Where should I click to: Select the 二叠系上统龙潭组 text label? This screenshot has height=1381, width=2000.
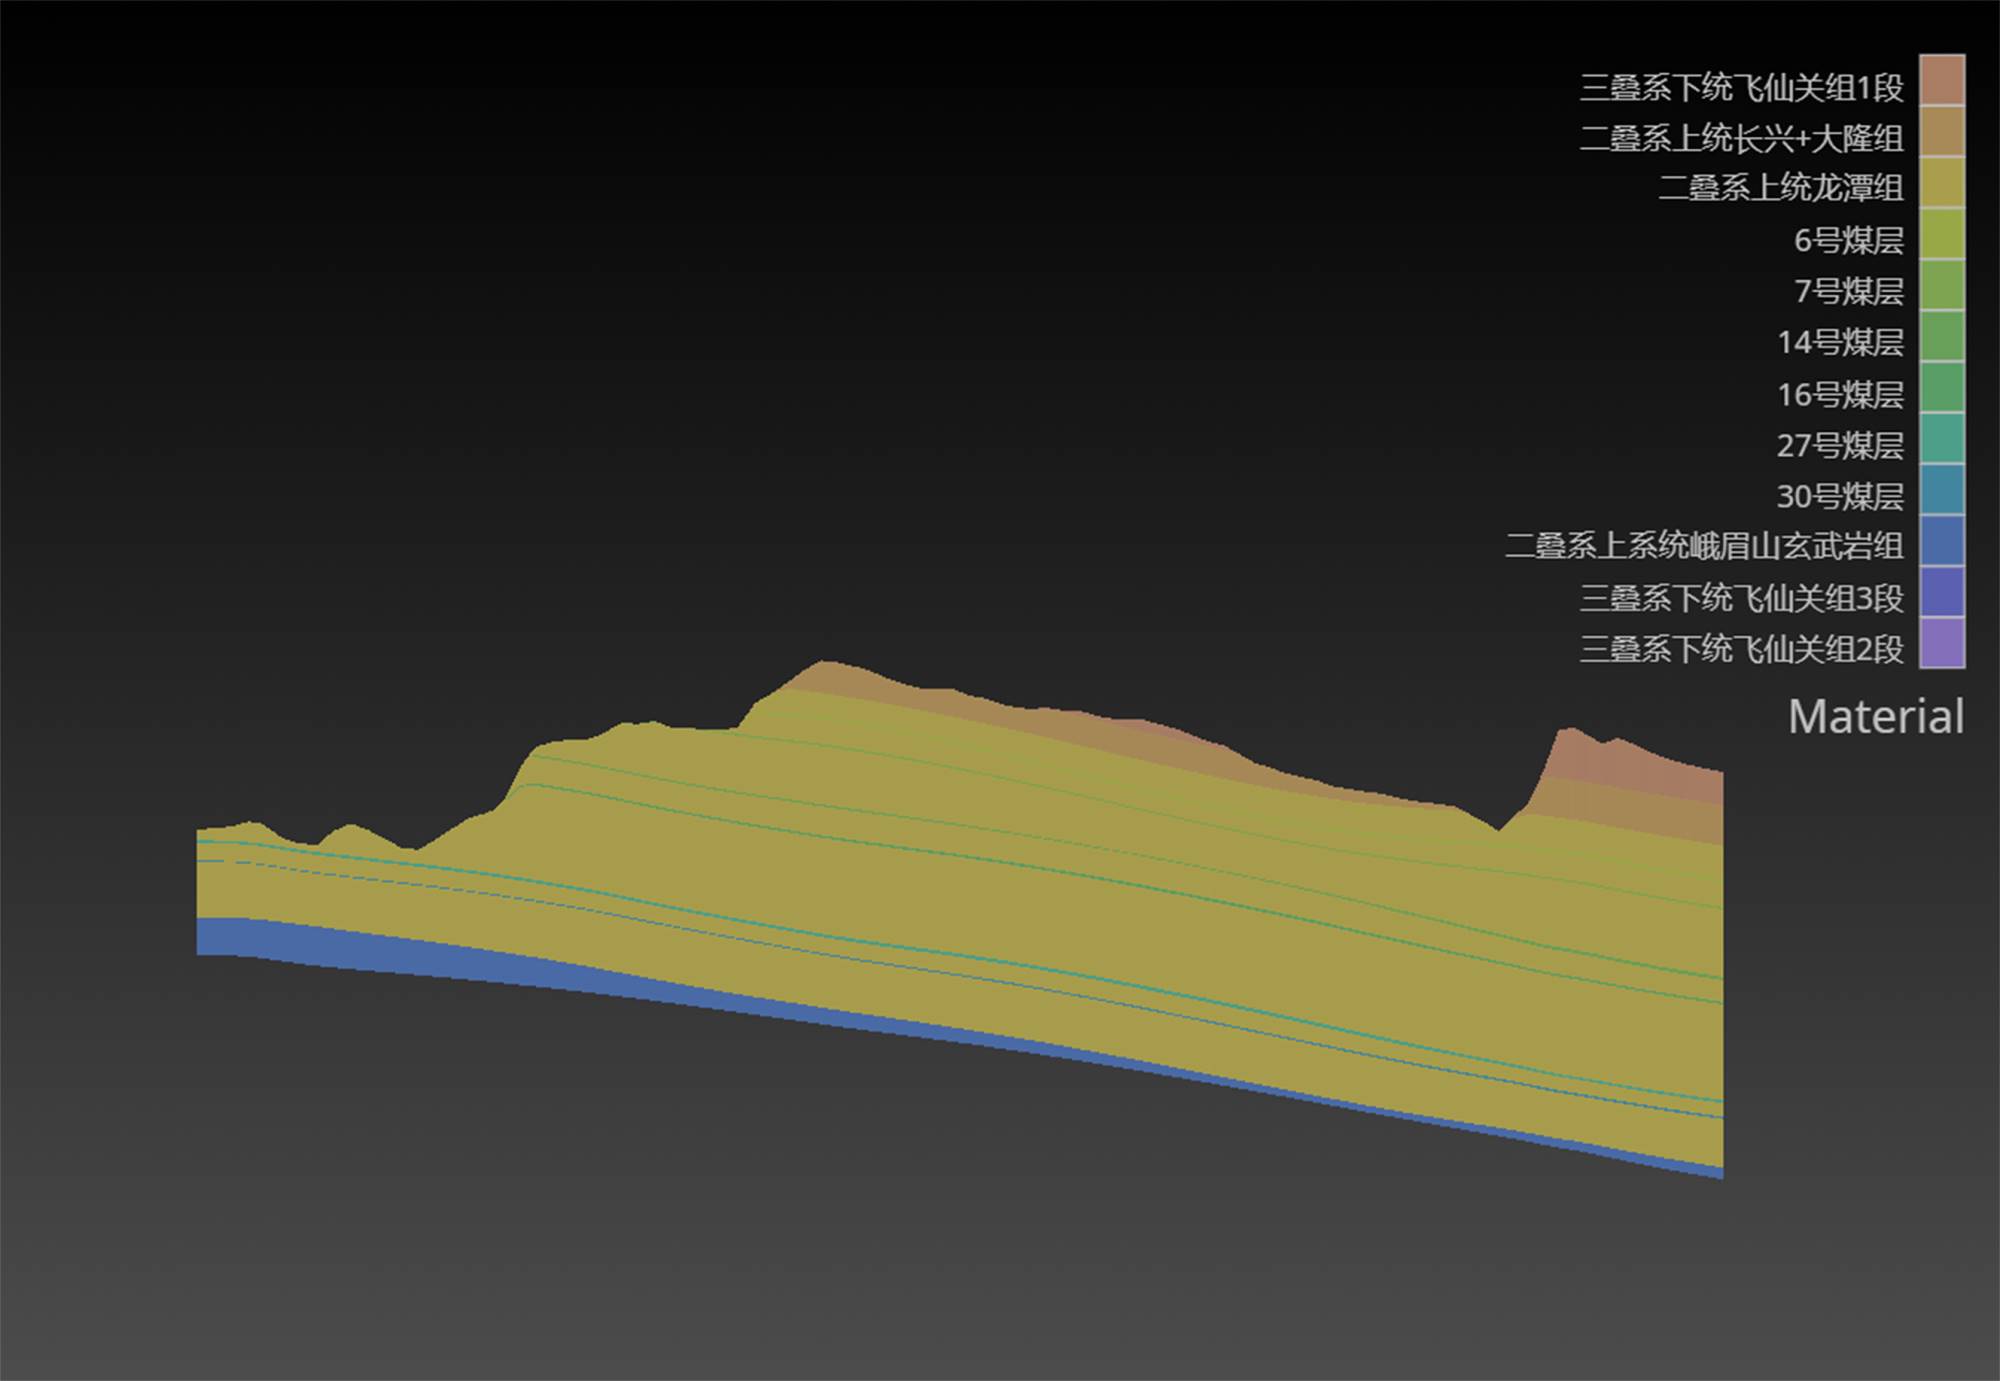pos(1780,188)
